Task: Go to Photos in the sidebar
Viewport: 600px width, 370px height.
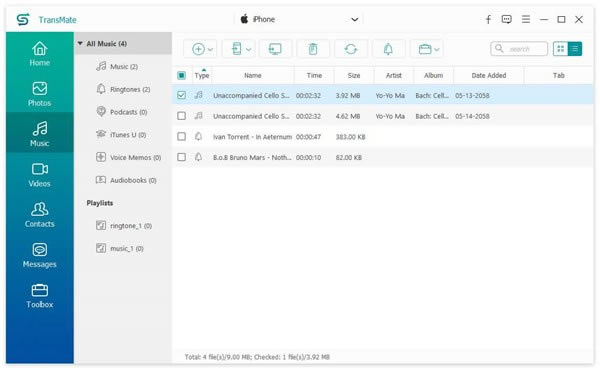Action: click(39, 94)
